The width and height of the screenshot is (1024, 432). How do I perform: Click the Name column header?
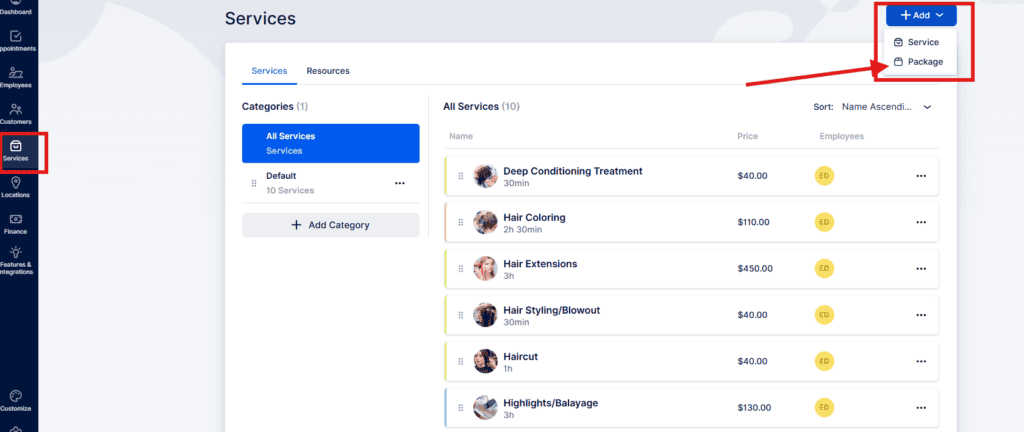pos(461,137)
